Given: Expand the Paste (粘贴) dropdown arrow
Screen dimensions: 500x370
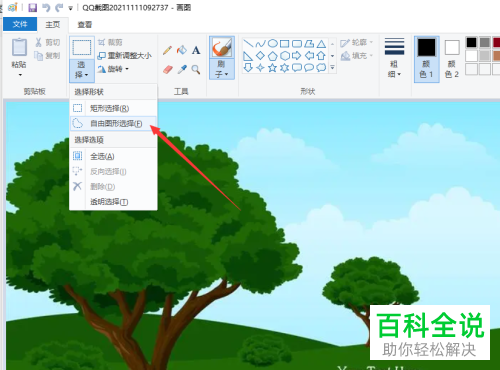Looking at the screenshot, I should (x=20, y=75).
